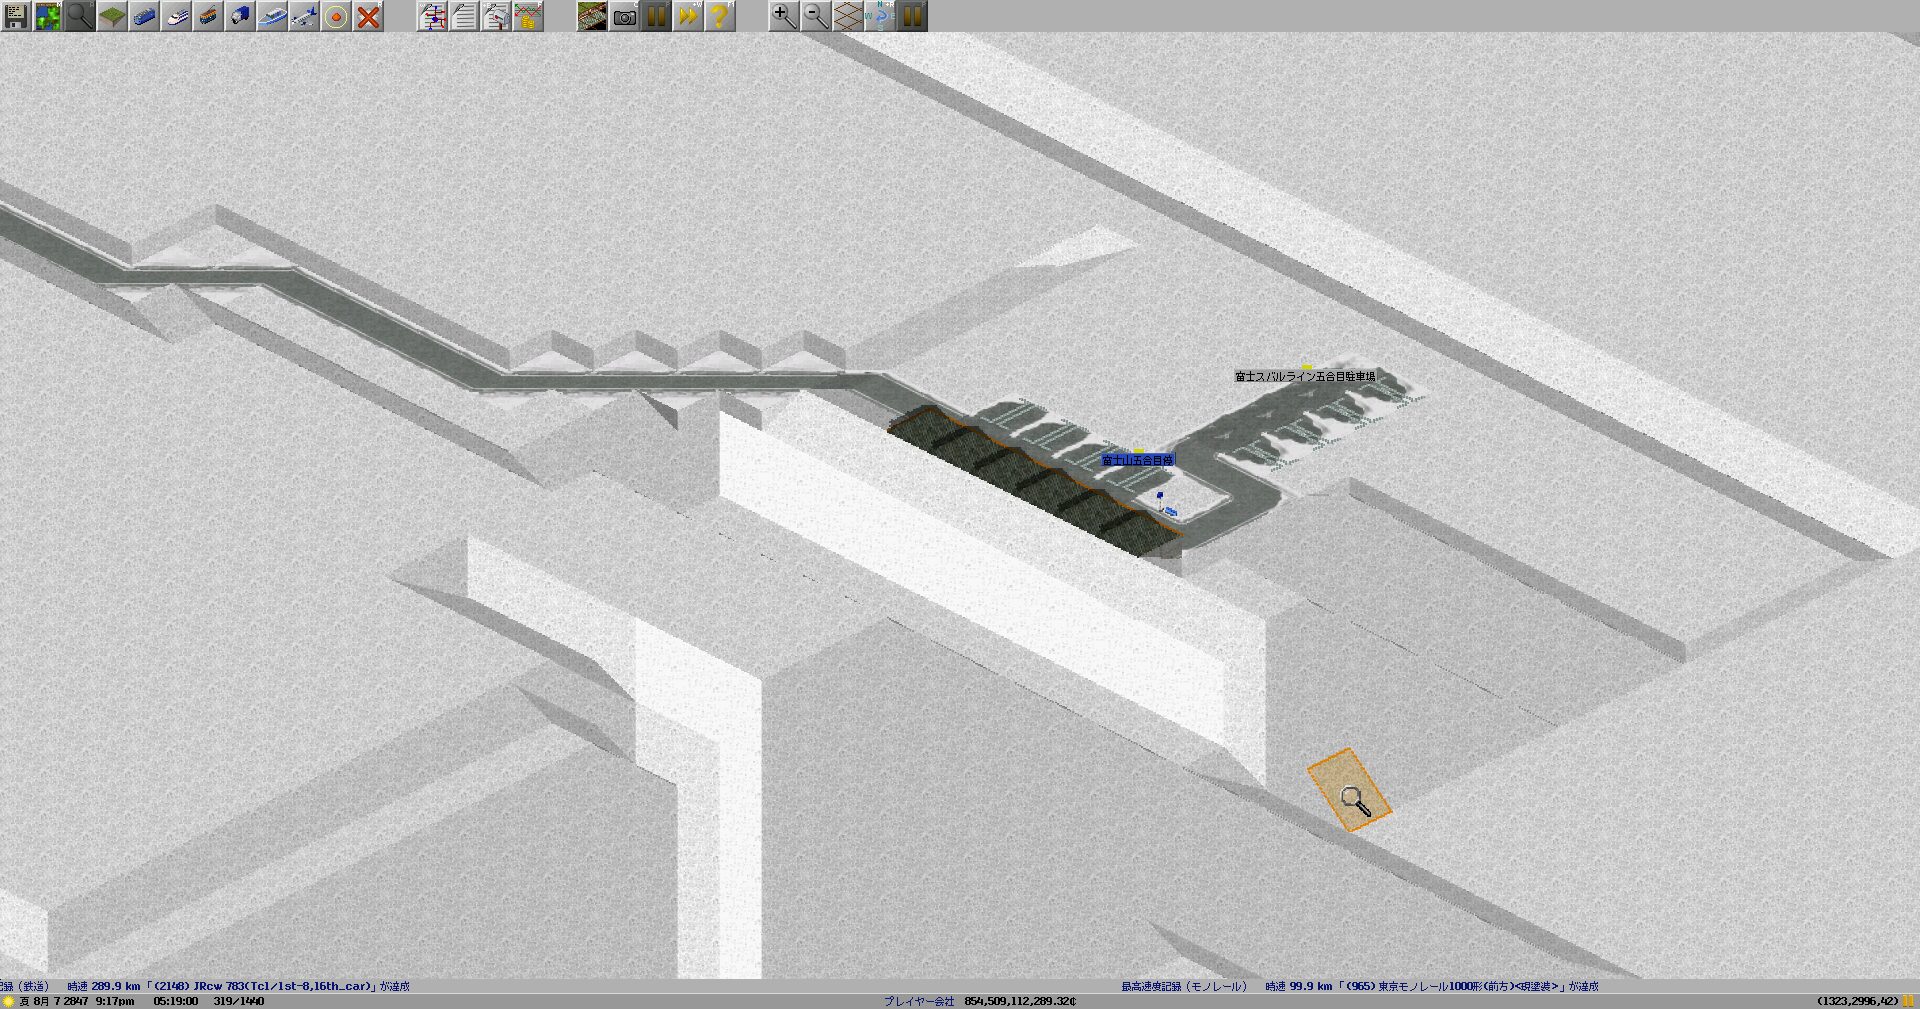
Task: Open help with the question mark
Action: (x=720, y=16)
